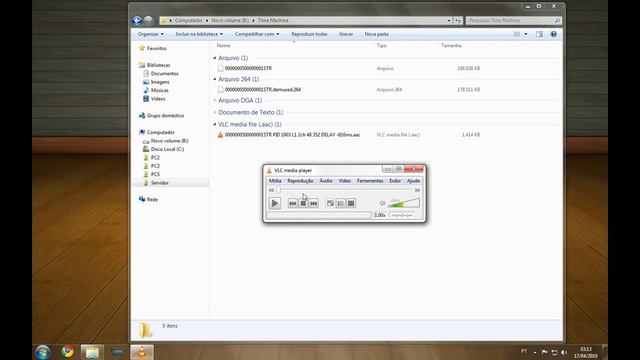Click the VLC seek bar
Image resolution: width=640 pixels, height=360 pixels.
(x=344, y=190)
